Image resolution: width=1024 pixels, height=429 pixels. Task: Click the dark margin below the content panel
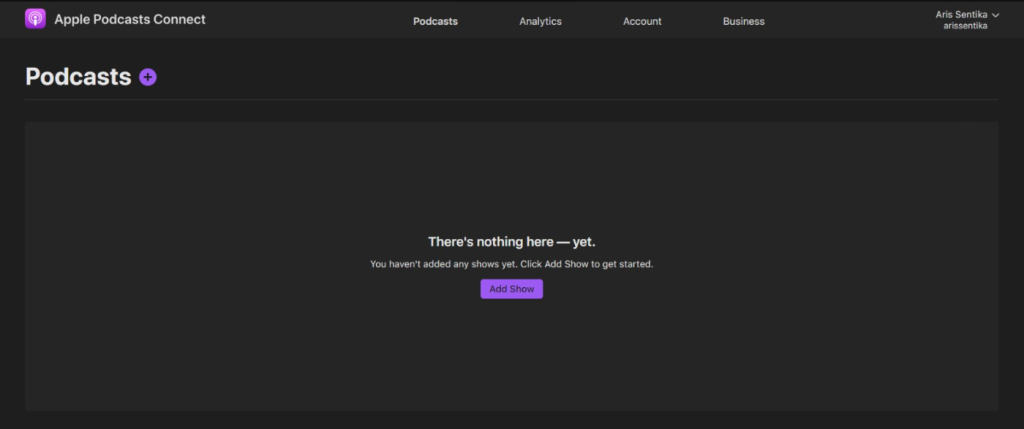(511, 420)
